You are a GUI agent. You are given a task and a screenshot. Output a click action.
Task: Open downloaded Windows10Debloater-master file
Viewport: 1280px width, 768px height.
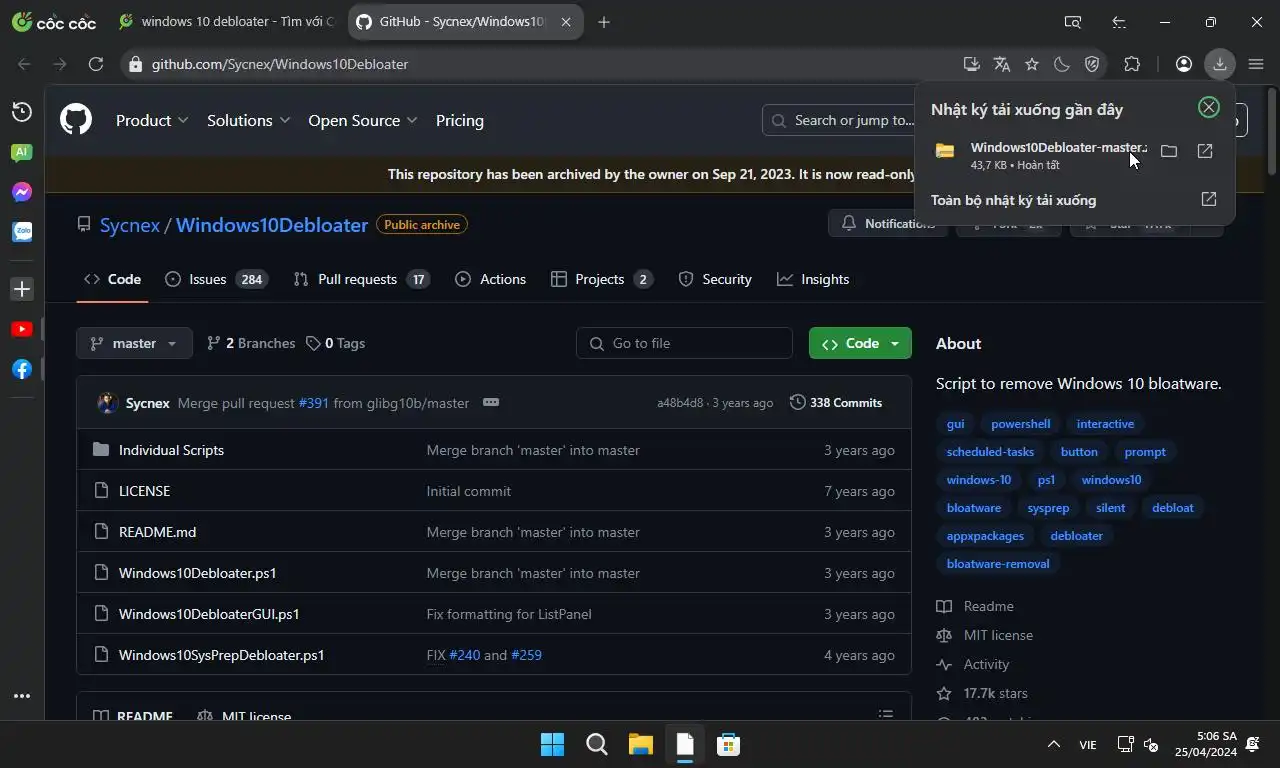(1059, 147)
